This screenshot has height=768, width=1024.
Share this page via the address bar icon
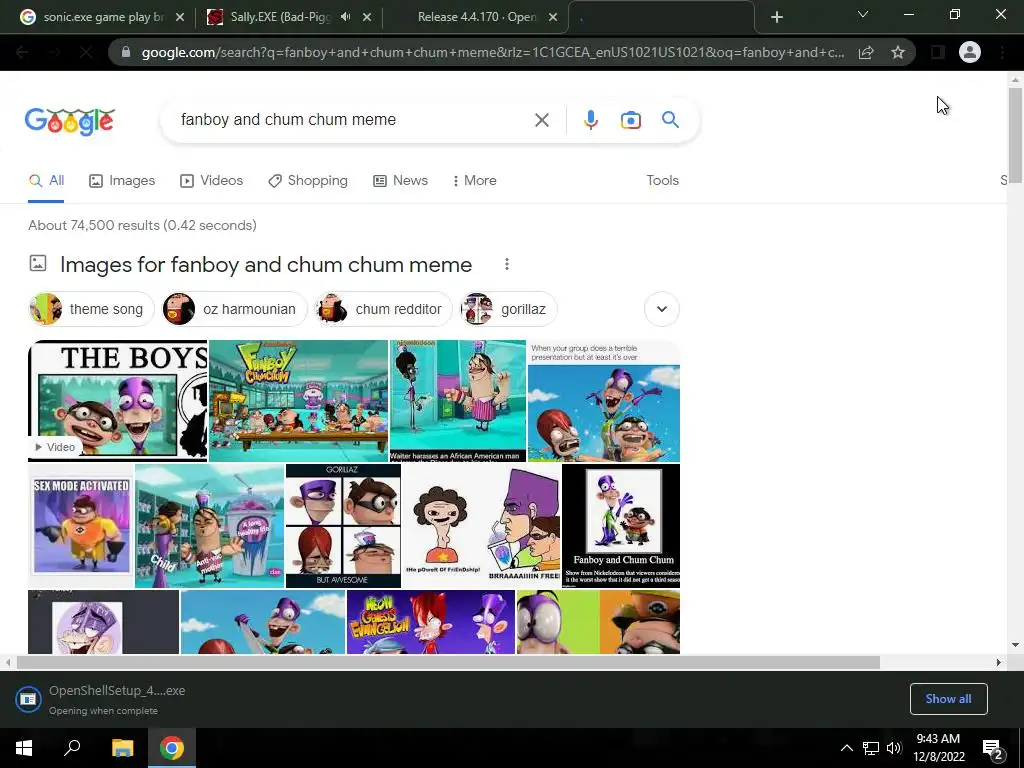[x=866, y=52]
